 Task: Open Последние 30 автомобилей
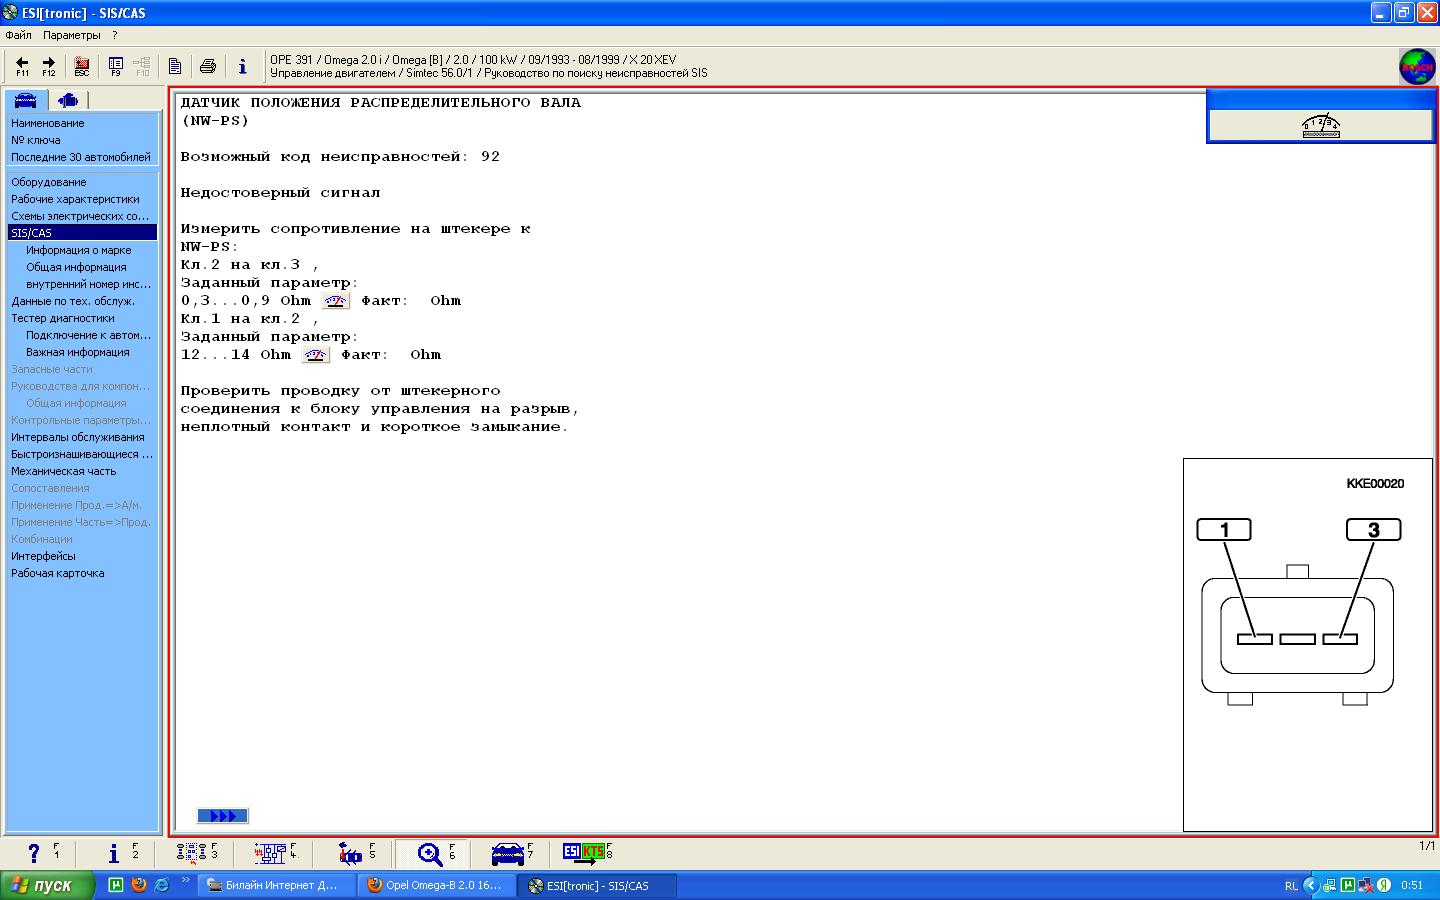pyautogui.click(x=81, y=157)
